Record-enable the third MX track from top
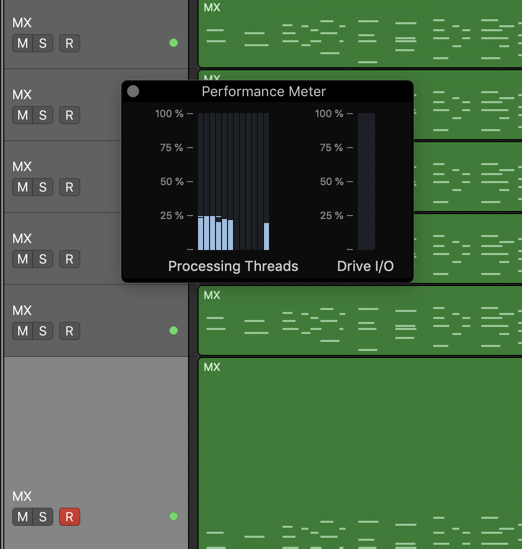The image size is (522, 549). click(x=69, y=187)
